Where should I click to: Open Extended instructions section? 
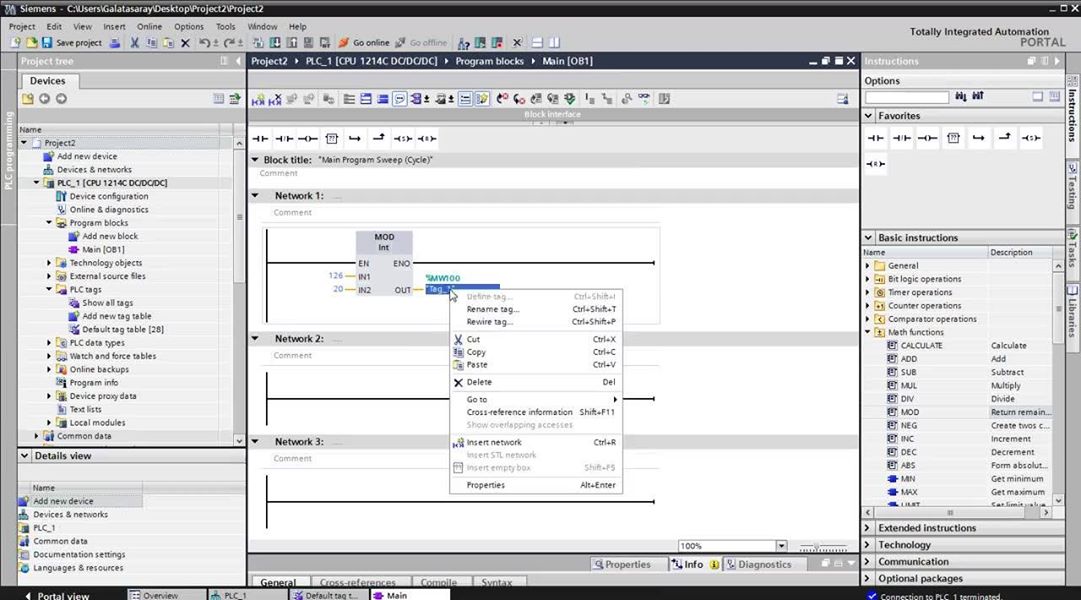[x=927, y=528]
